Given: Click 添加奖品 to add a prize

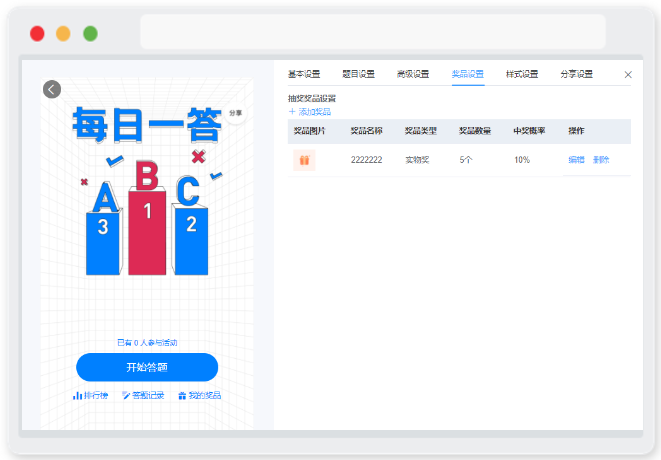Looking at the screenshot, I should [310, 112].
